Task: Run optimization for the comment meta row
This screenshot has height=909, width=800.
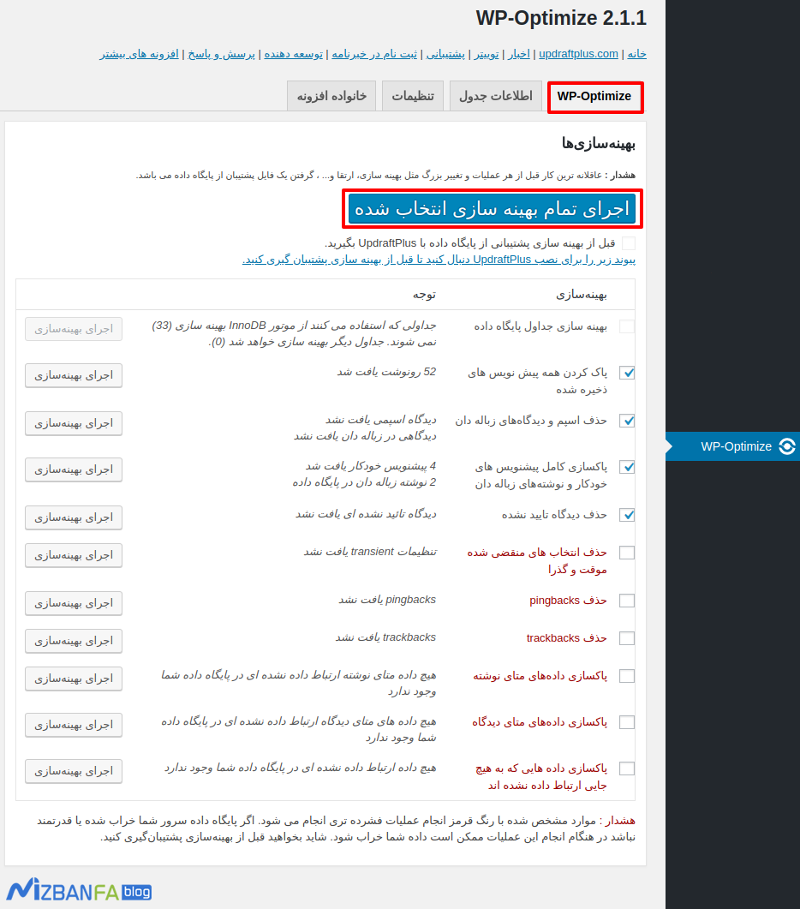Action: tap(74, 725)
